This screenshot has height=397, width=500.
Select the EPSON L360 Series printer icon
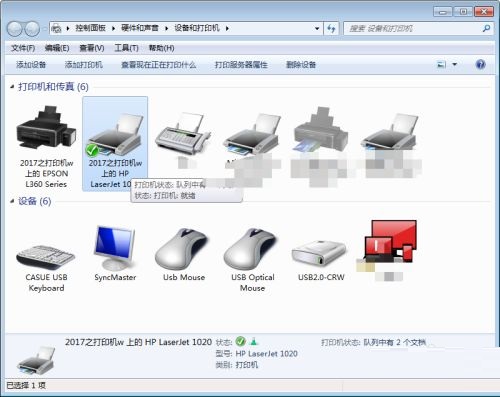(x=46, y=127)
